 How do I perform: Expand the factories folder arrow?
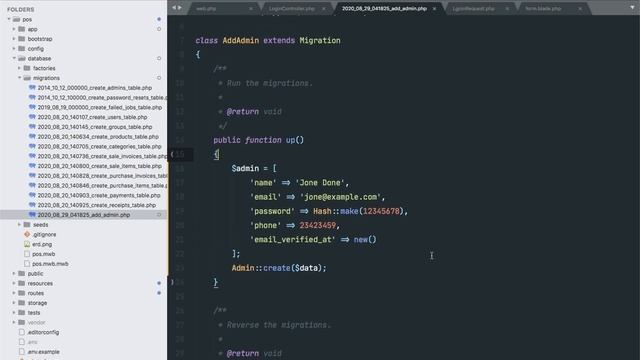(19, 68)
